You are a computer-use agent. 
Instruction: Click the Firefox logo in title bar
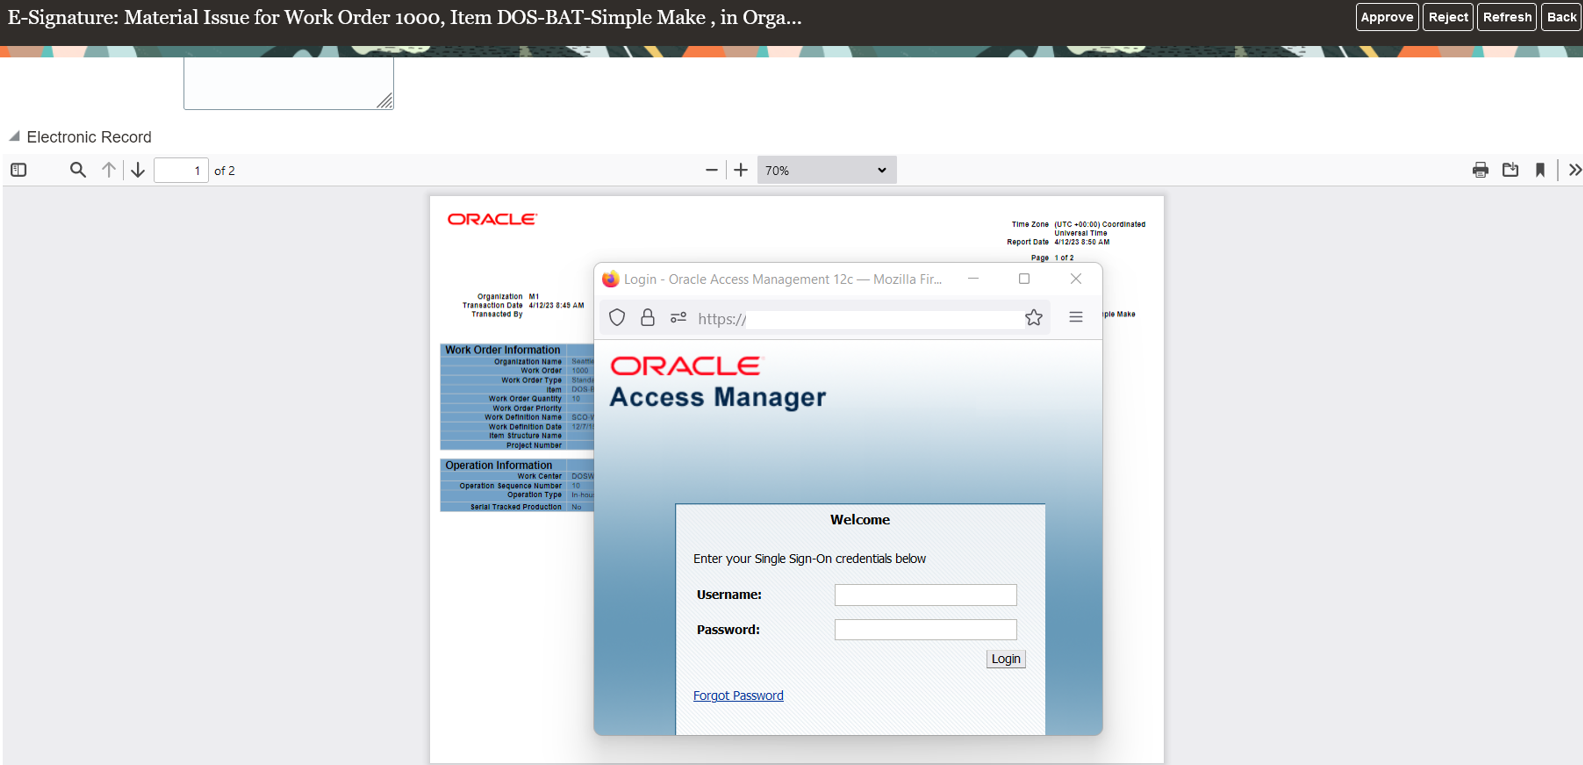(610, 279)
